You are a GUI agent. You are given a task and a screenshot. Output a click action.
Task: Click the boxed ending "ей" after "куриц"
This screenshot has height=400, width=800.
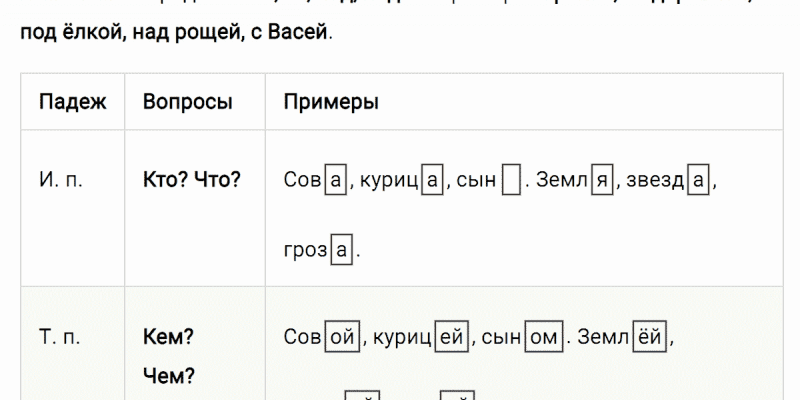coord(451,338)
